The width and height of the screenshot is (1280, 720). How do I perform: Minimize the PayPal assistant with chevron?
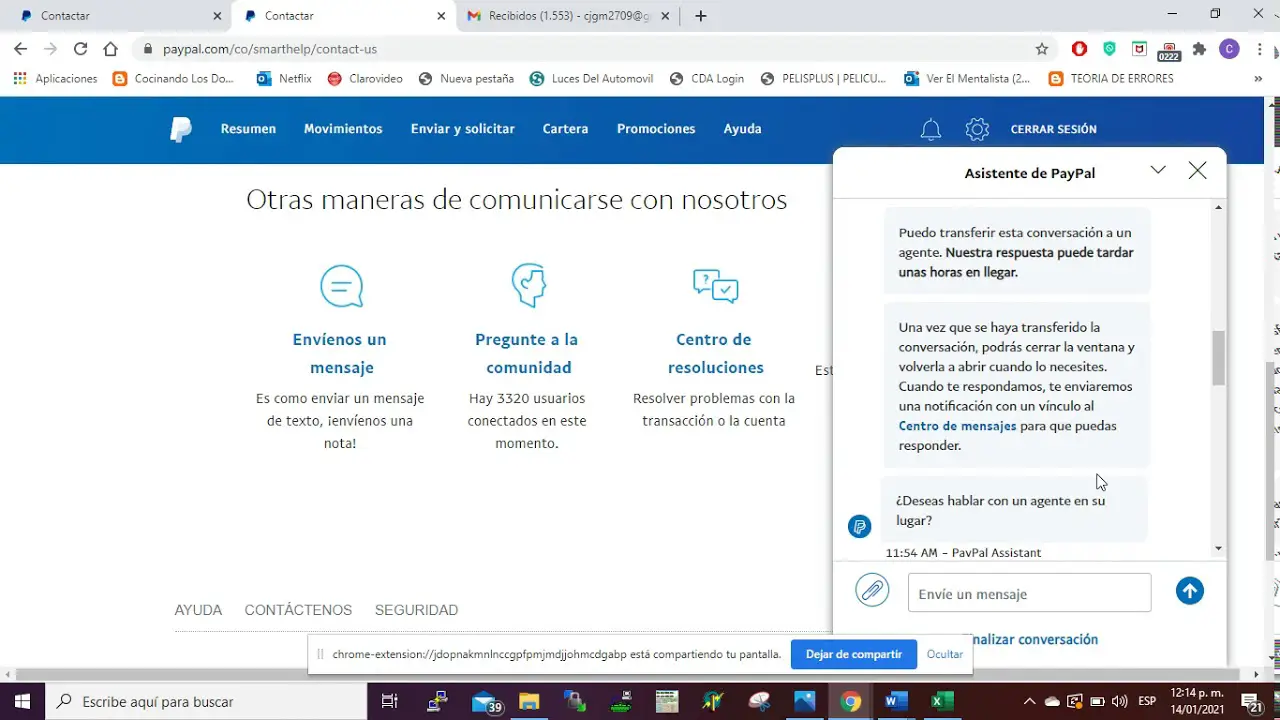coord(1158,170)
